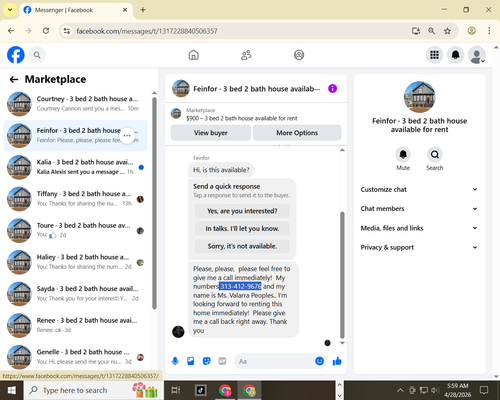This screenshot has height=400, width=500.
Task: Send quick reply 'Yes, are you interested?'
Action: 242,211
